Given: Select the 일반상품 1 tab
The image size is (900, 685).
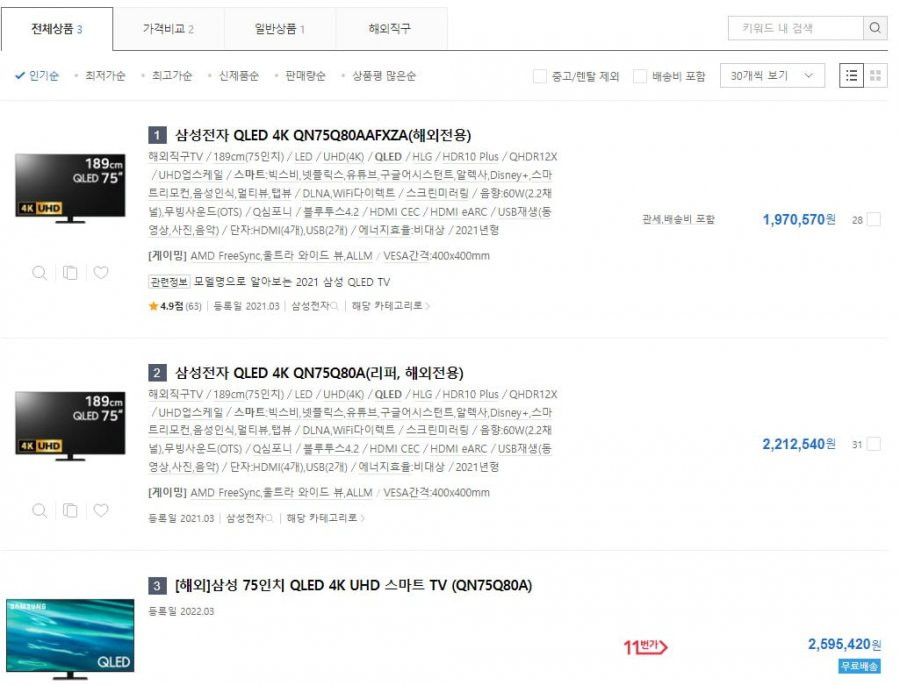Looking at the screenshot, I should pos(280,29).
